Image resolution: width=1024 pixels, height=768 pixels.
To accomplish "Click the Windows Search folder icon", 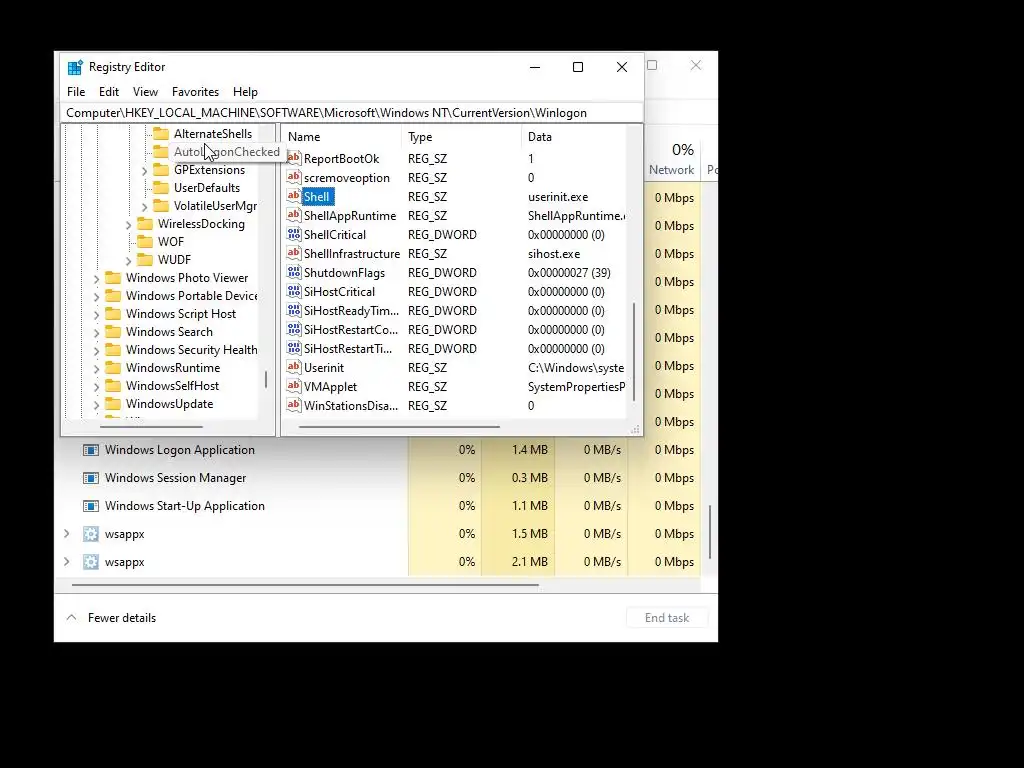I will coord(113,332).
